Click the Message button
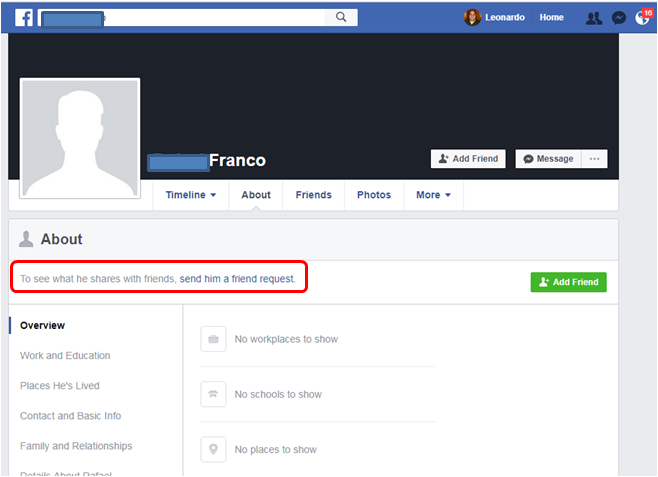This screenshot has height=477, width=658. point(548,159)
